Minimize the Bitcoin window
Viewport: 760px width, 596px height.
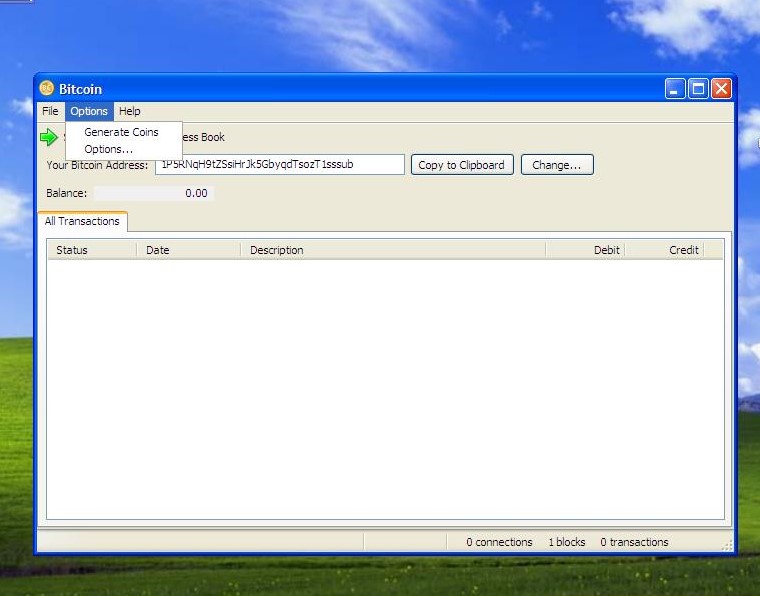point(675,89)
